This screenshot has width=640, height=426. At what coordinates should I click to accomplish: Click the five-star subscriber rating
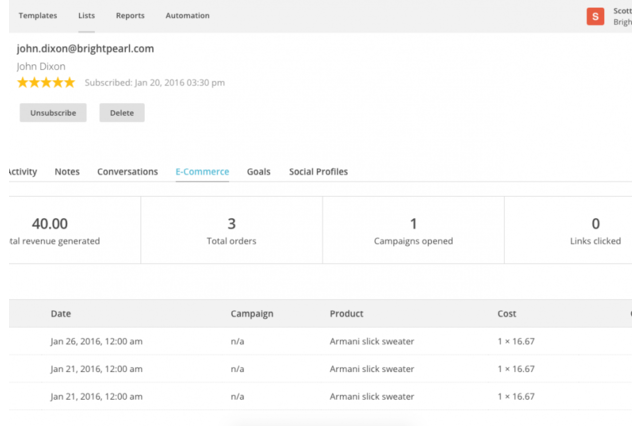46,83
